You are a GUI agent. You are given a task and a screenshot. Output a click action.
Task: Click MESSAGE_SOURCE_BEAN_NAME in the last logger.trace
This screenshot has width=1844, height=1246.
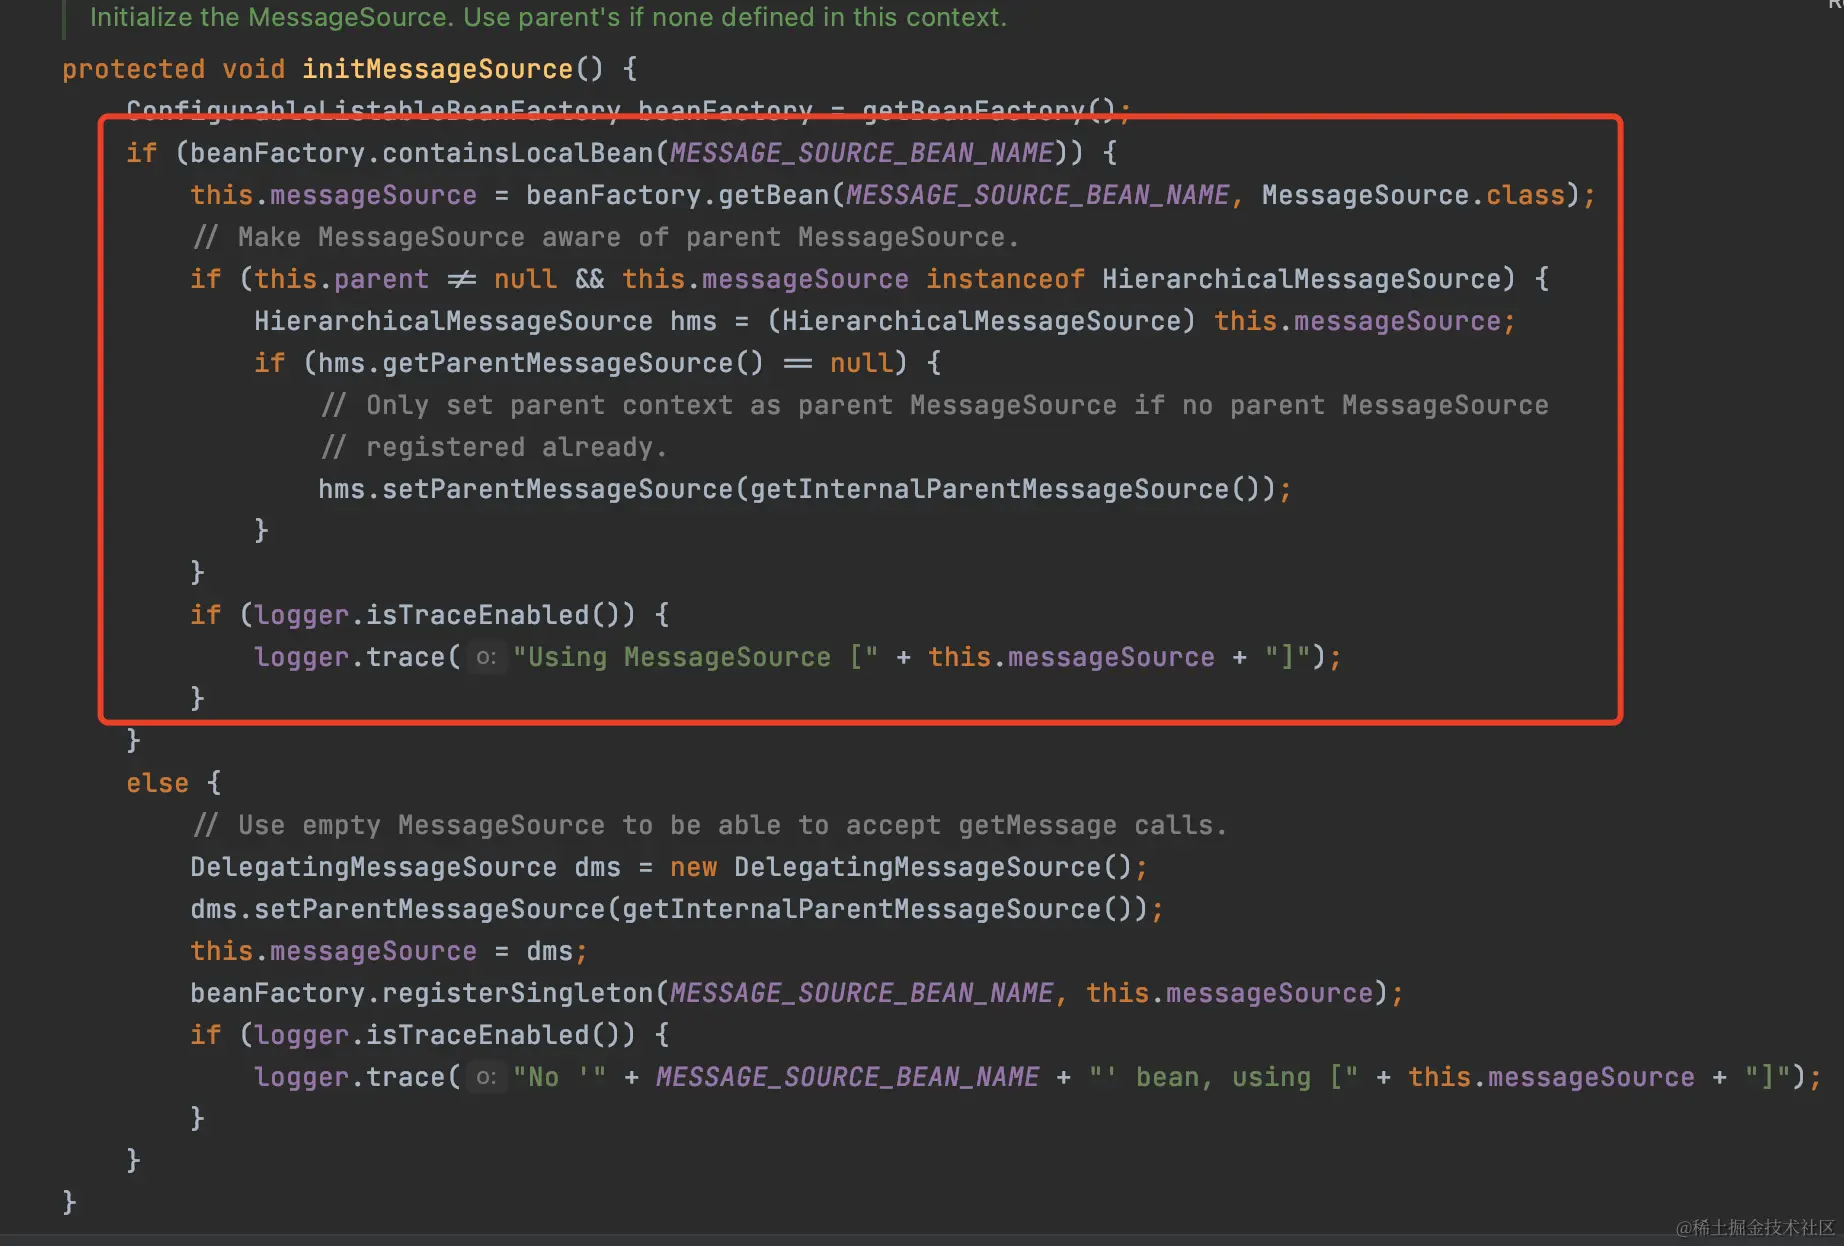pos(847,1077)
